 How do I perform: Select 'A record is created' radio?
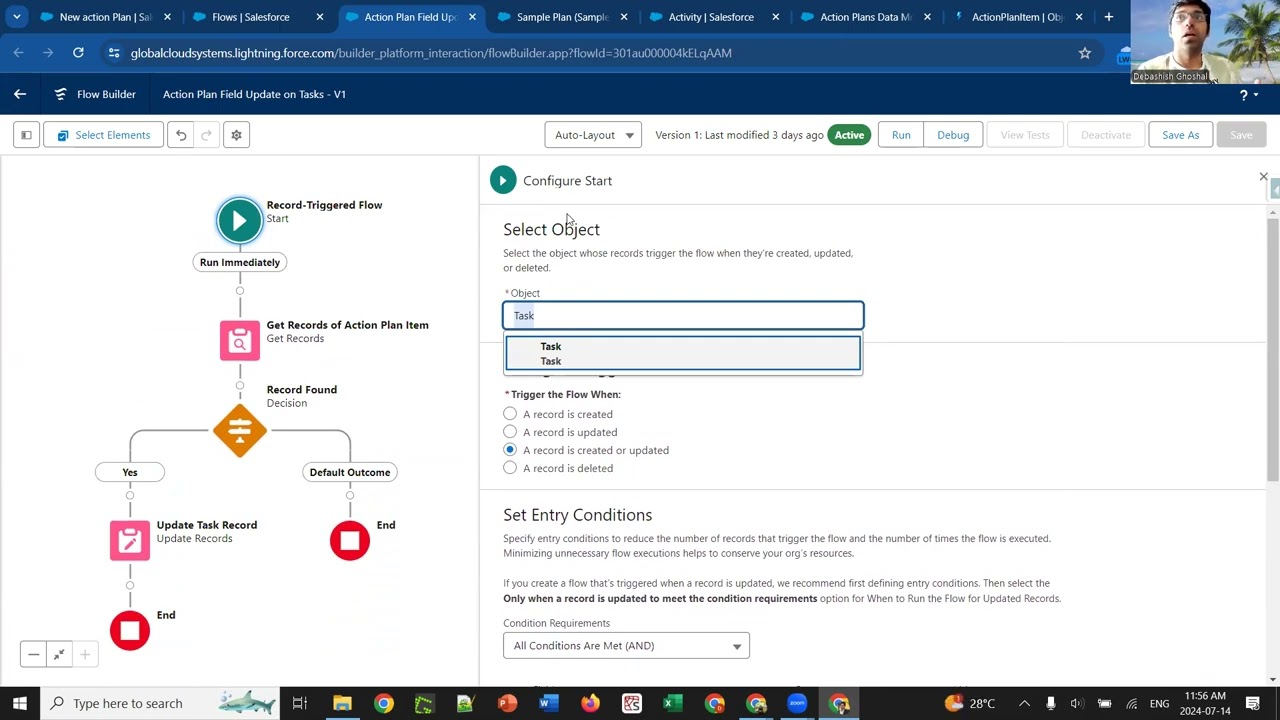coord(510,414)
